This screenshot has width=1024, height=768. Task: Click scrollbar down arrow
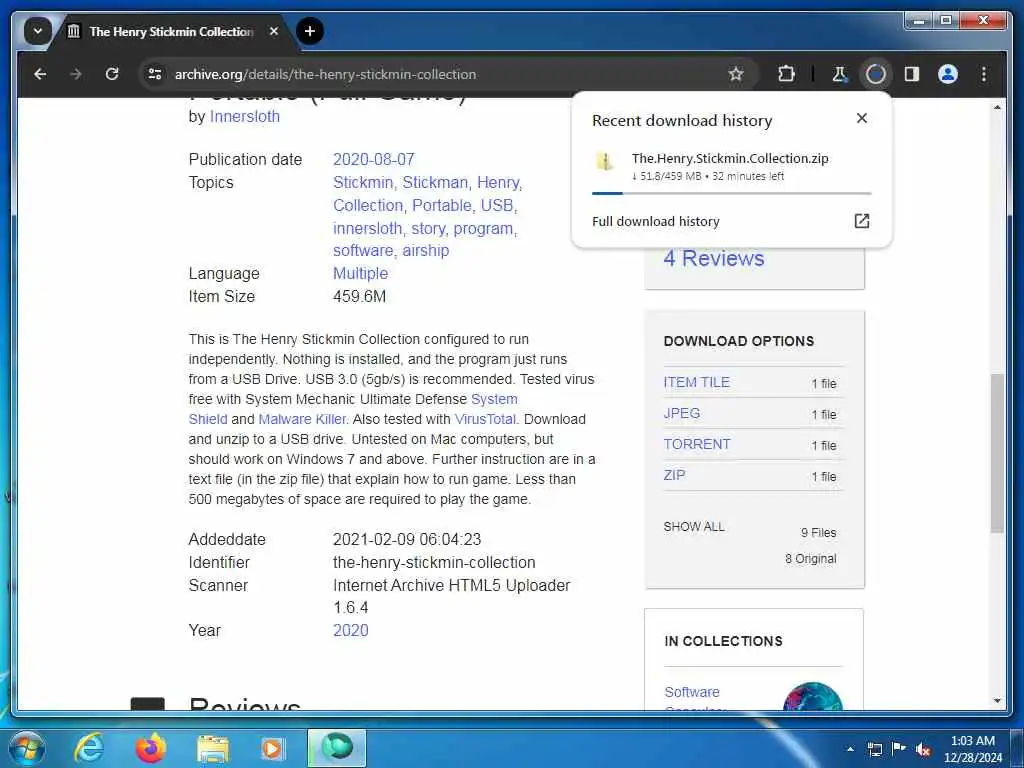point(997,701)
